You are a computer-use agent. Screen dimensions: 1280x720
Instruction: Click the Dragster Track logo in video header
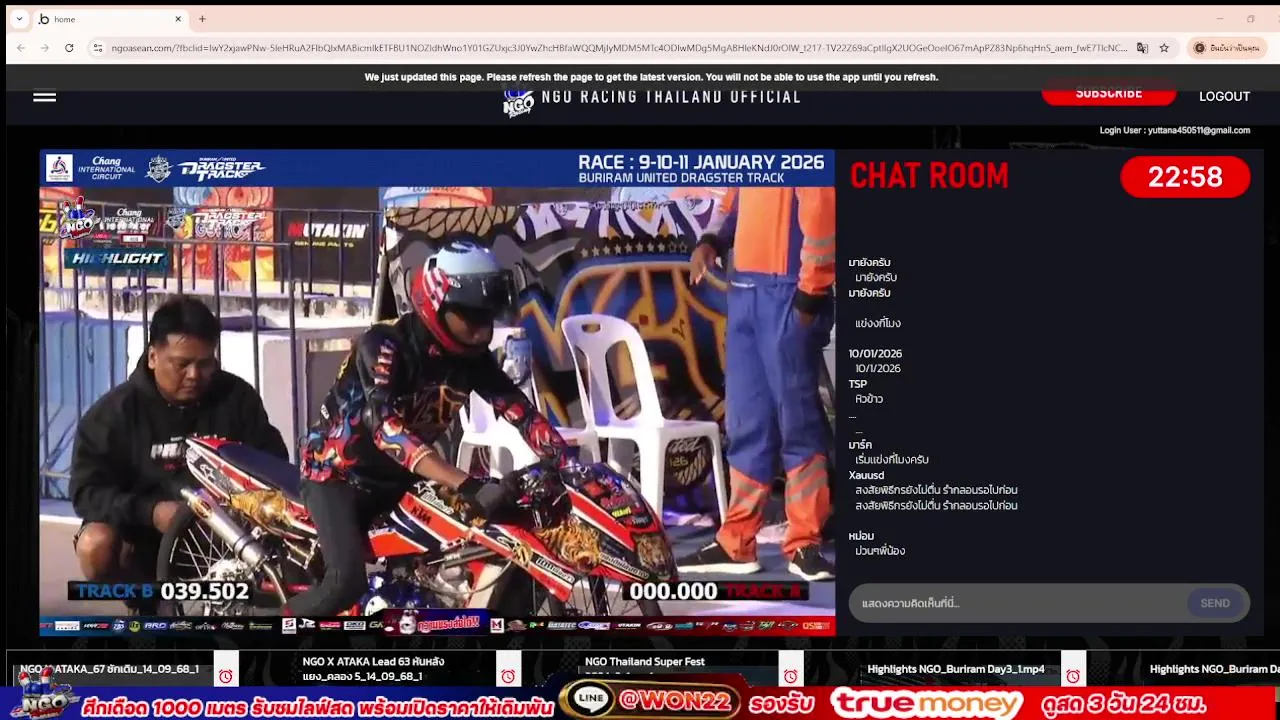[221, 169]
